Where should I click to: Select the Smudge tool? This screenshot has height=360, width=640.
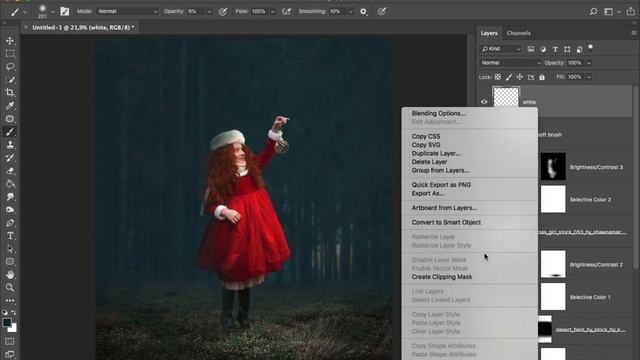tap(10, 197)
